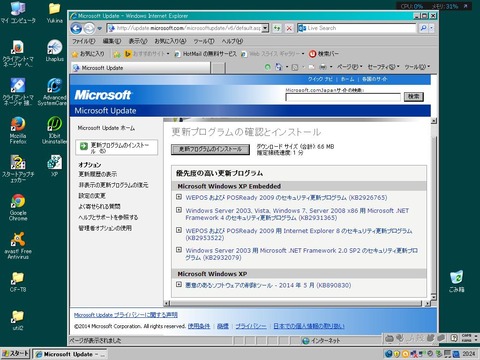
Task: Select the CF-T8 folder on desktop
Action: click(18, 282)
